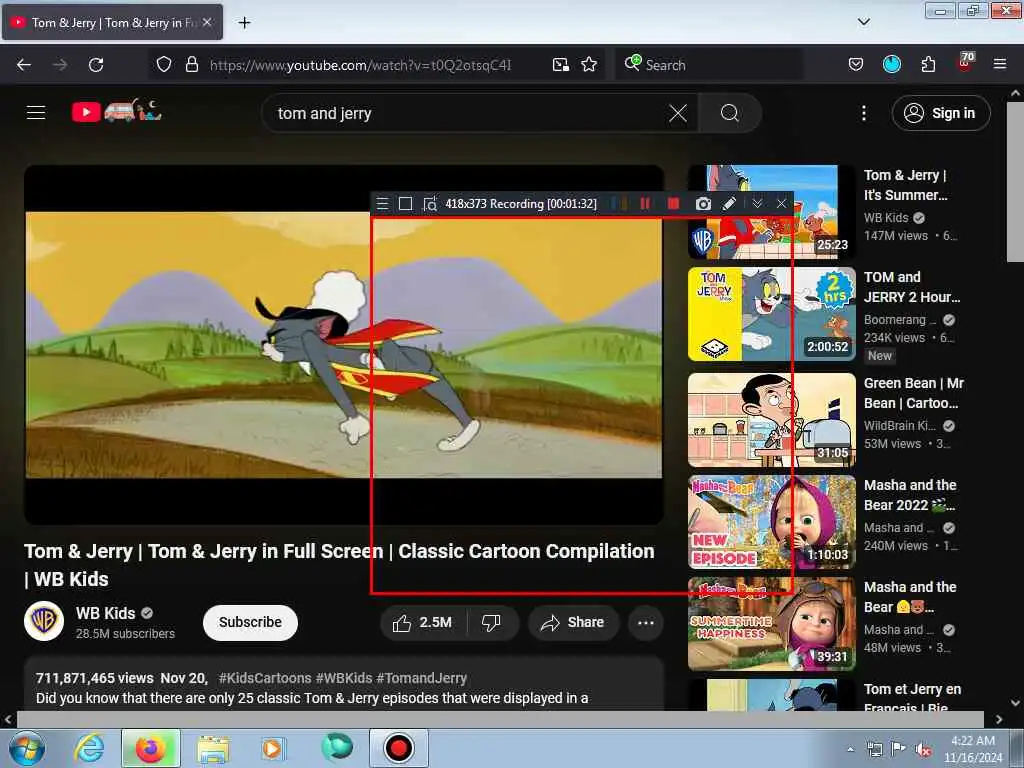View site security lock information
Image resolution: width=1024 pixels, height=768 pixels.
point(191,65)
